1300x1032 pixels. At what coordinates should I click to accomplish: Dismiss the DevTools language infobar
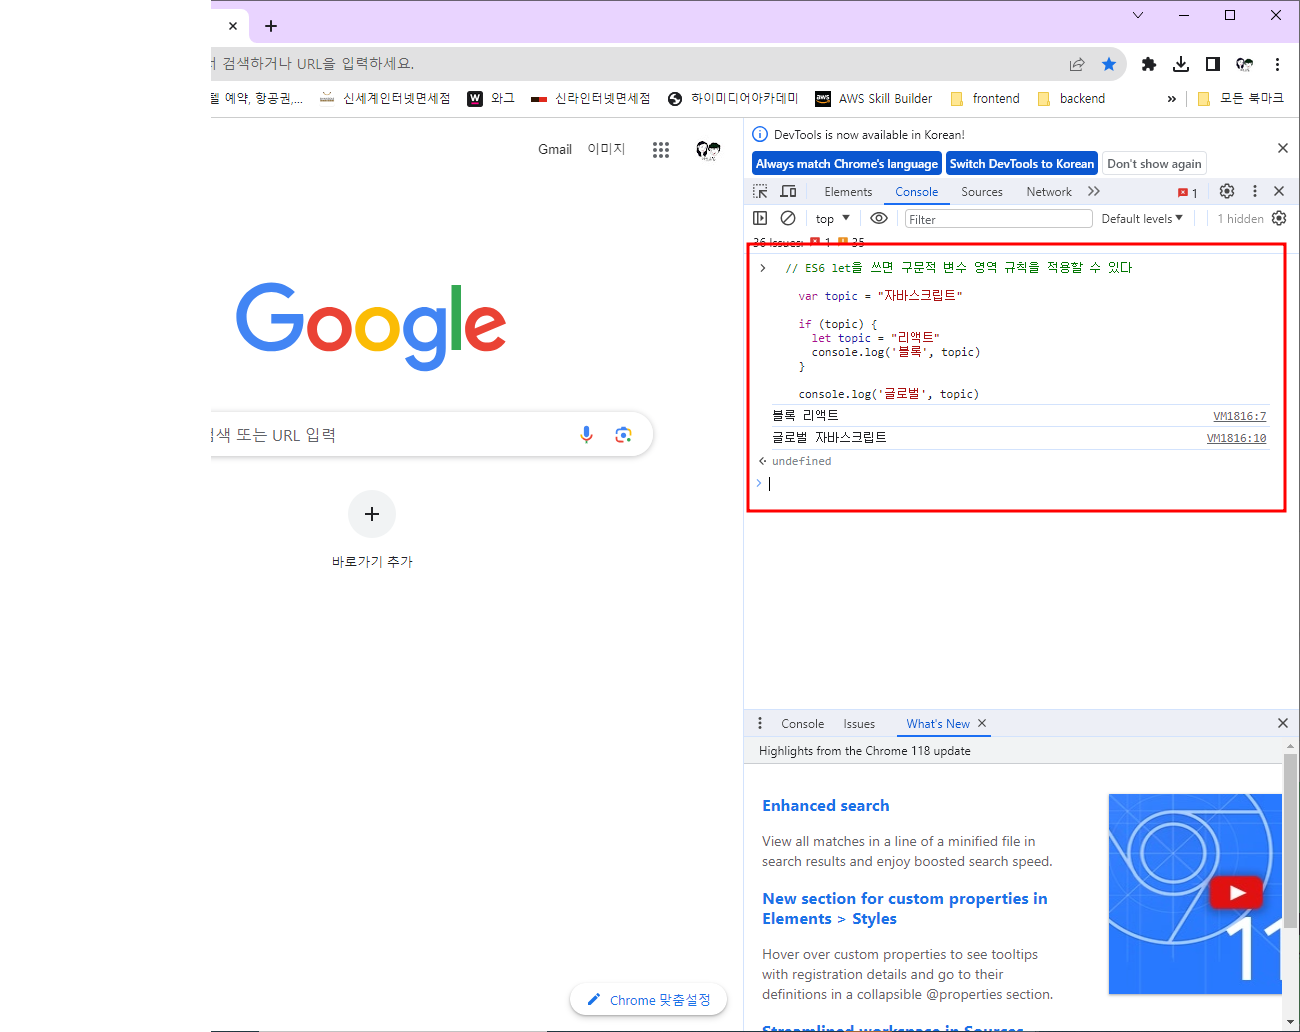click(1283, 148)
